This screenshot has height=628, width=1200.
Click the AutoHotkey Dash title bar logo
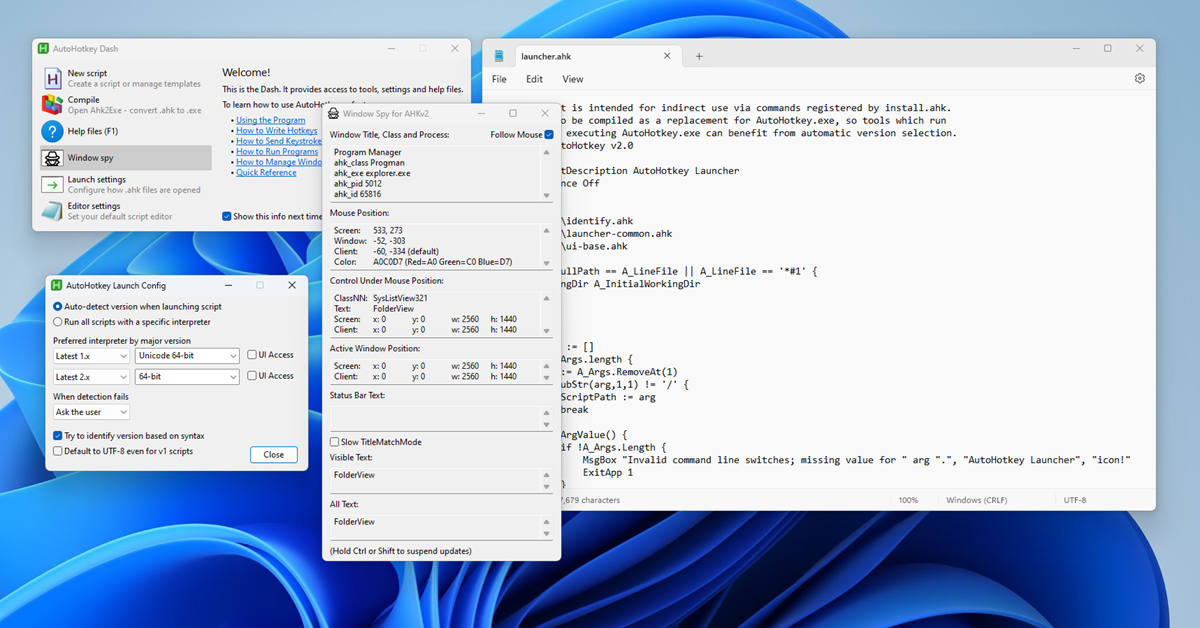click(x=44, y=48)
